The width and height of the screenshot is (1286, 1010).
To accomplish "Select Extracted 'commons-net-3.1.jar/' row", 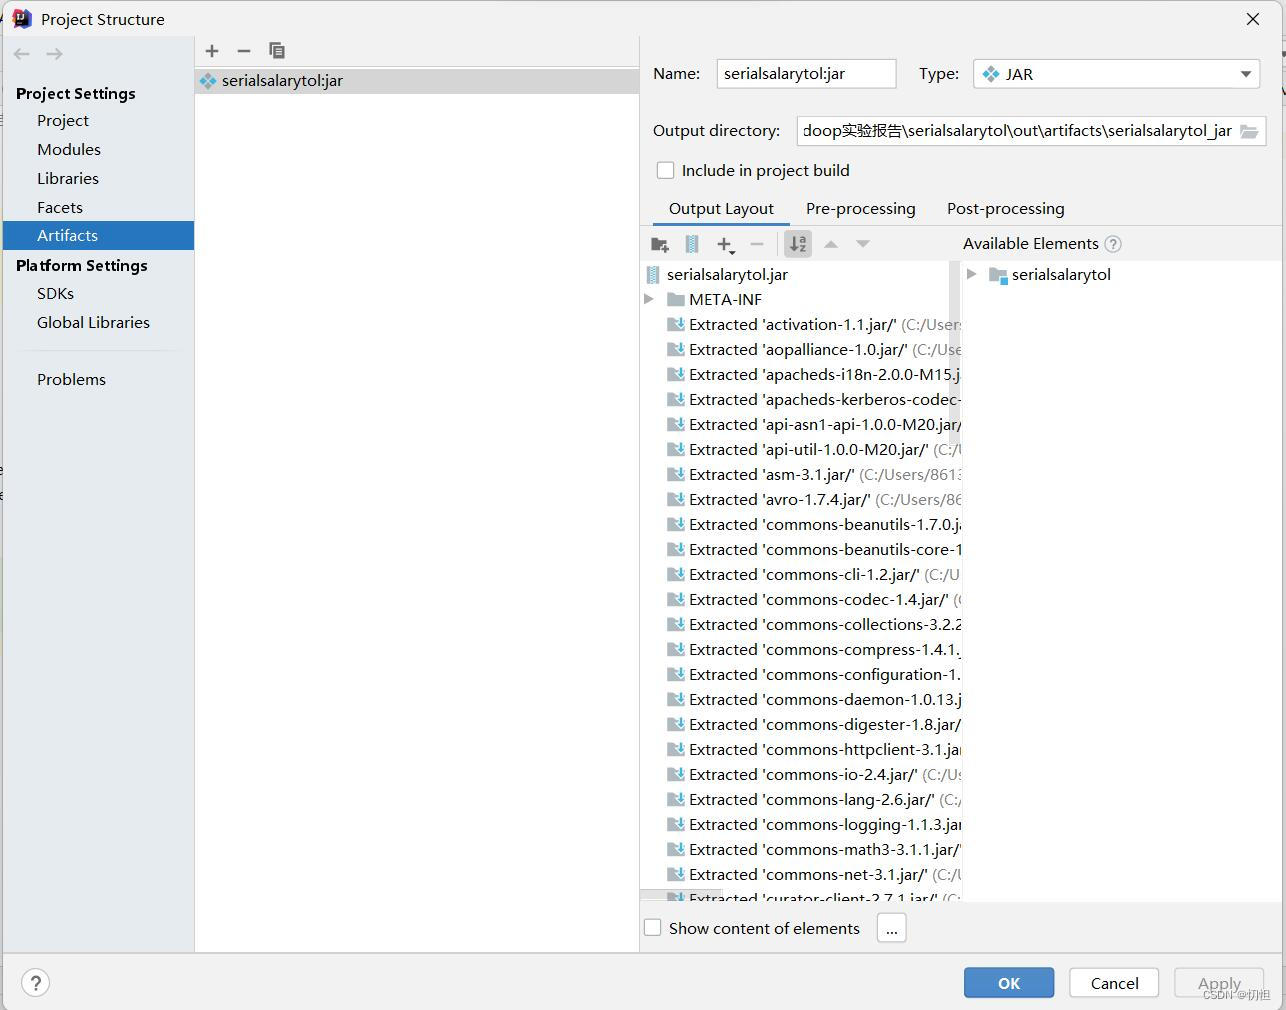I will pos(801,875).
